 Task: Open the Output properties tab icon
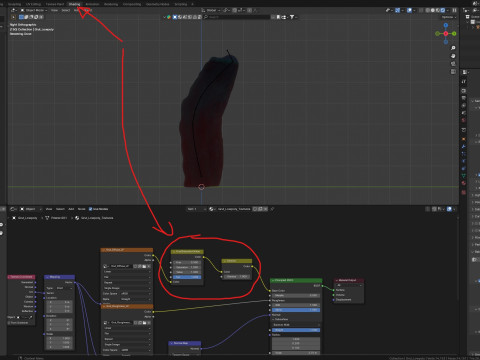pyautogui.click(x=464, y=98)
